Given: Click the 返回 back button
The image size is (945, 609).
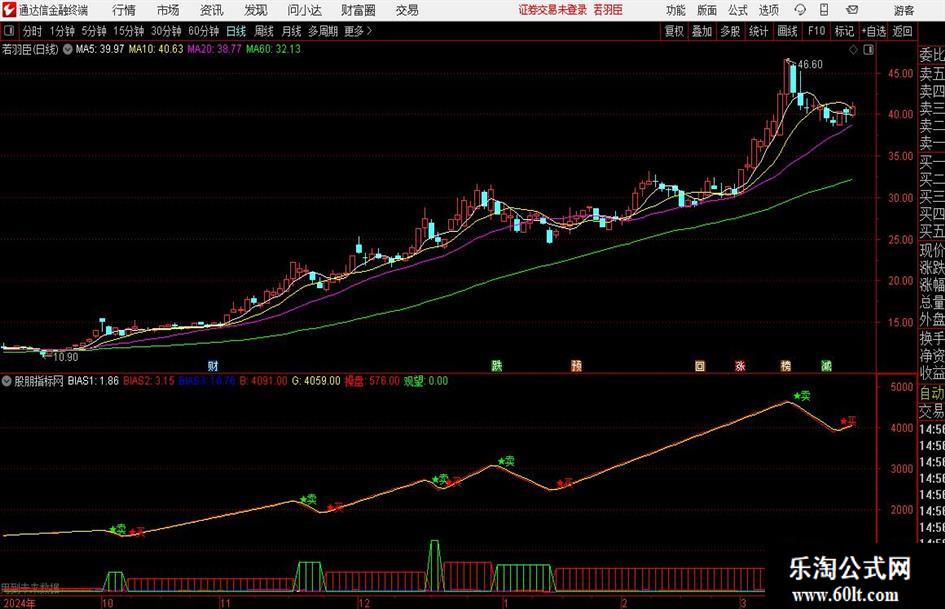Looking at the screenshot, I should 902,31.
